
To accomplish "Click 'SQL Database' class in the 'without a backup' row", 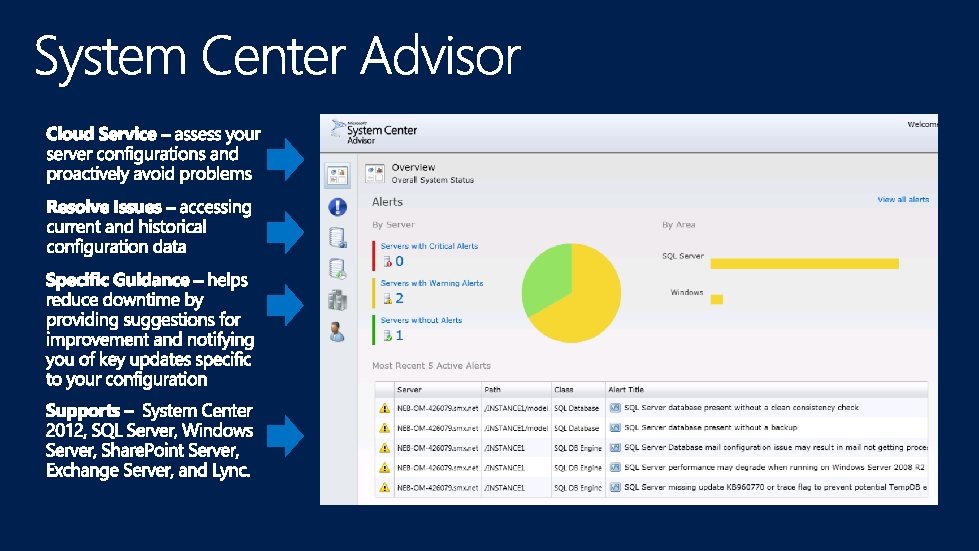I will [576, 428].
